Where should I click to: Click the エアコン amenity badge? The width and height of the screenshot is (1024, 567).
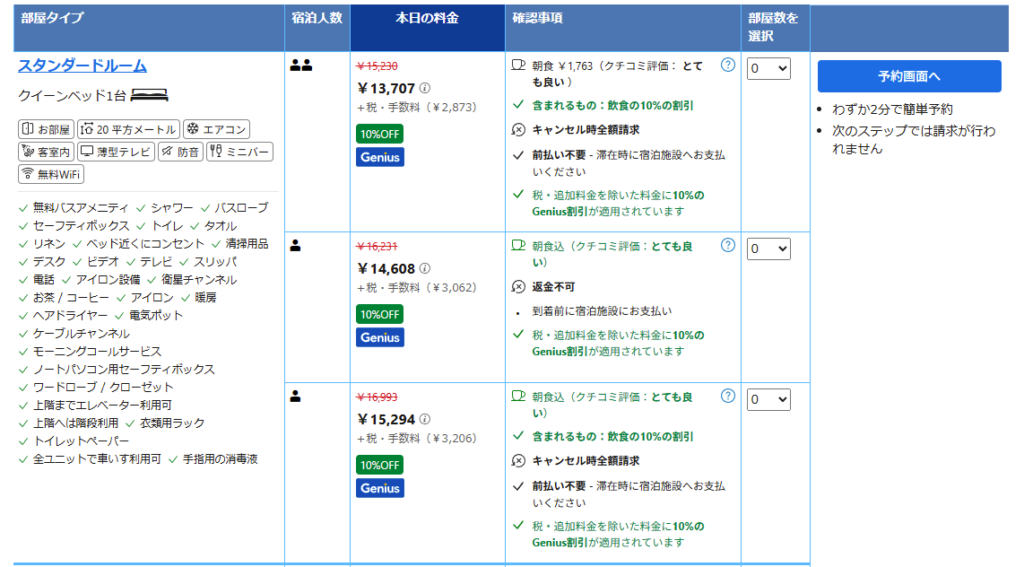point(216,129)
